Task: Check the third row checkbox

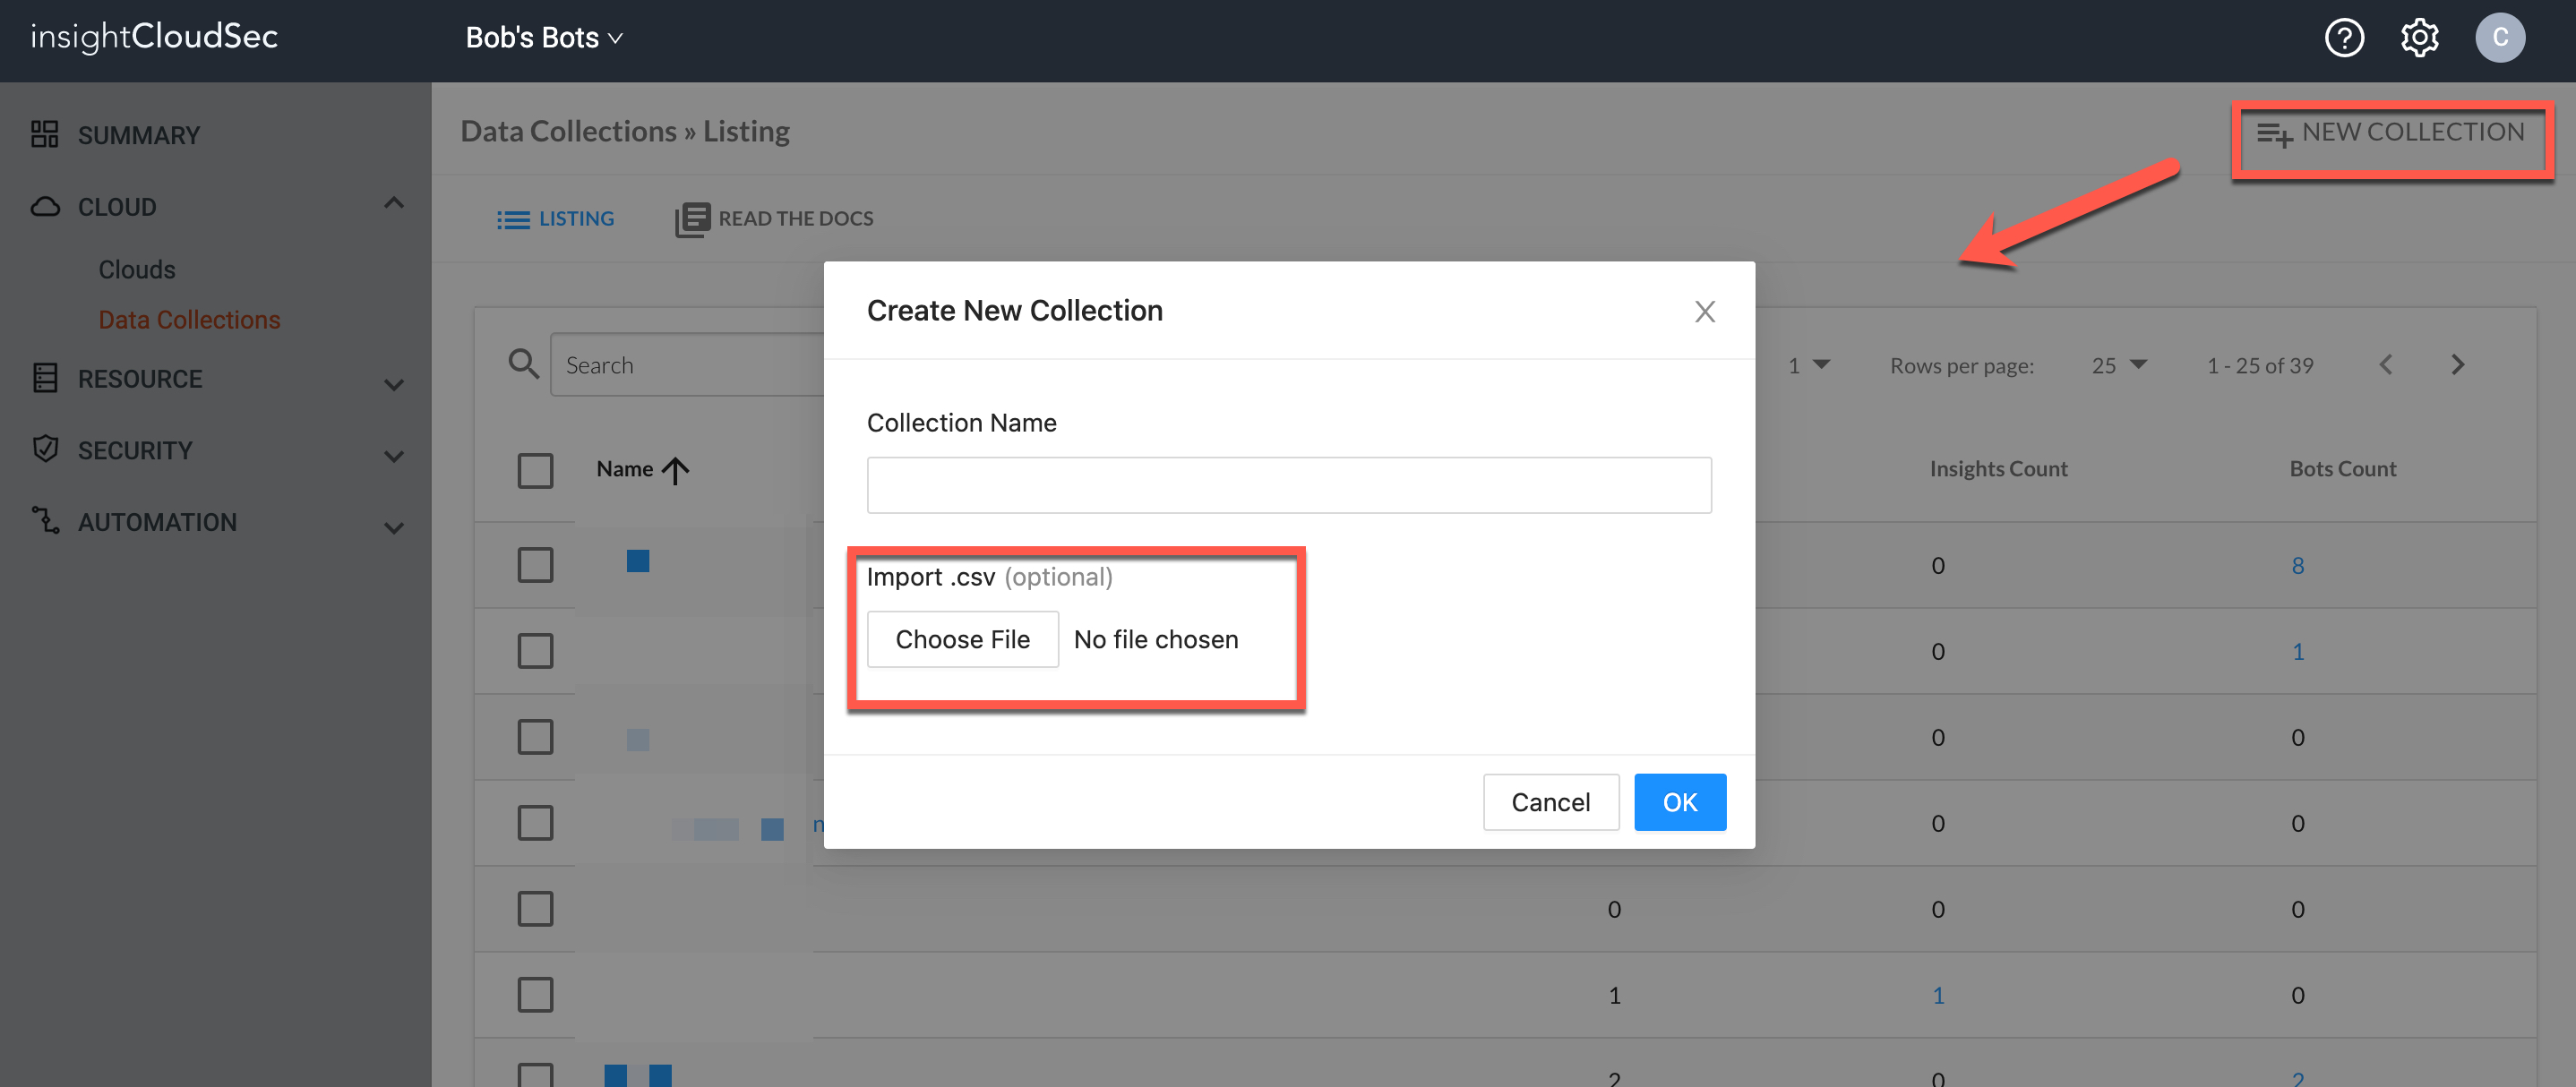Action: click(x=535, y=737)
